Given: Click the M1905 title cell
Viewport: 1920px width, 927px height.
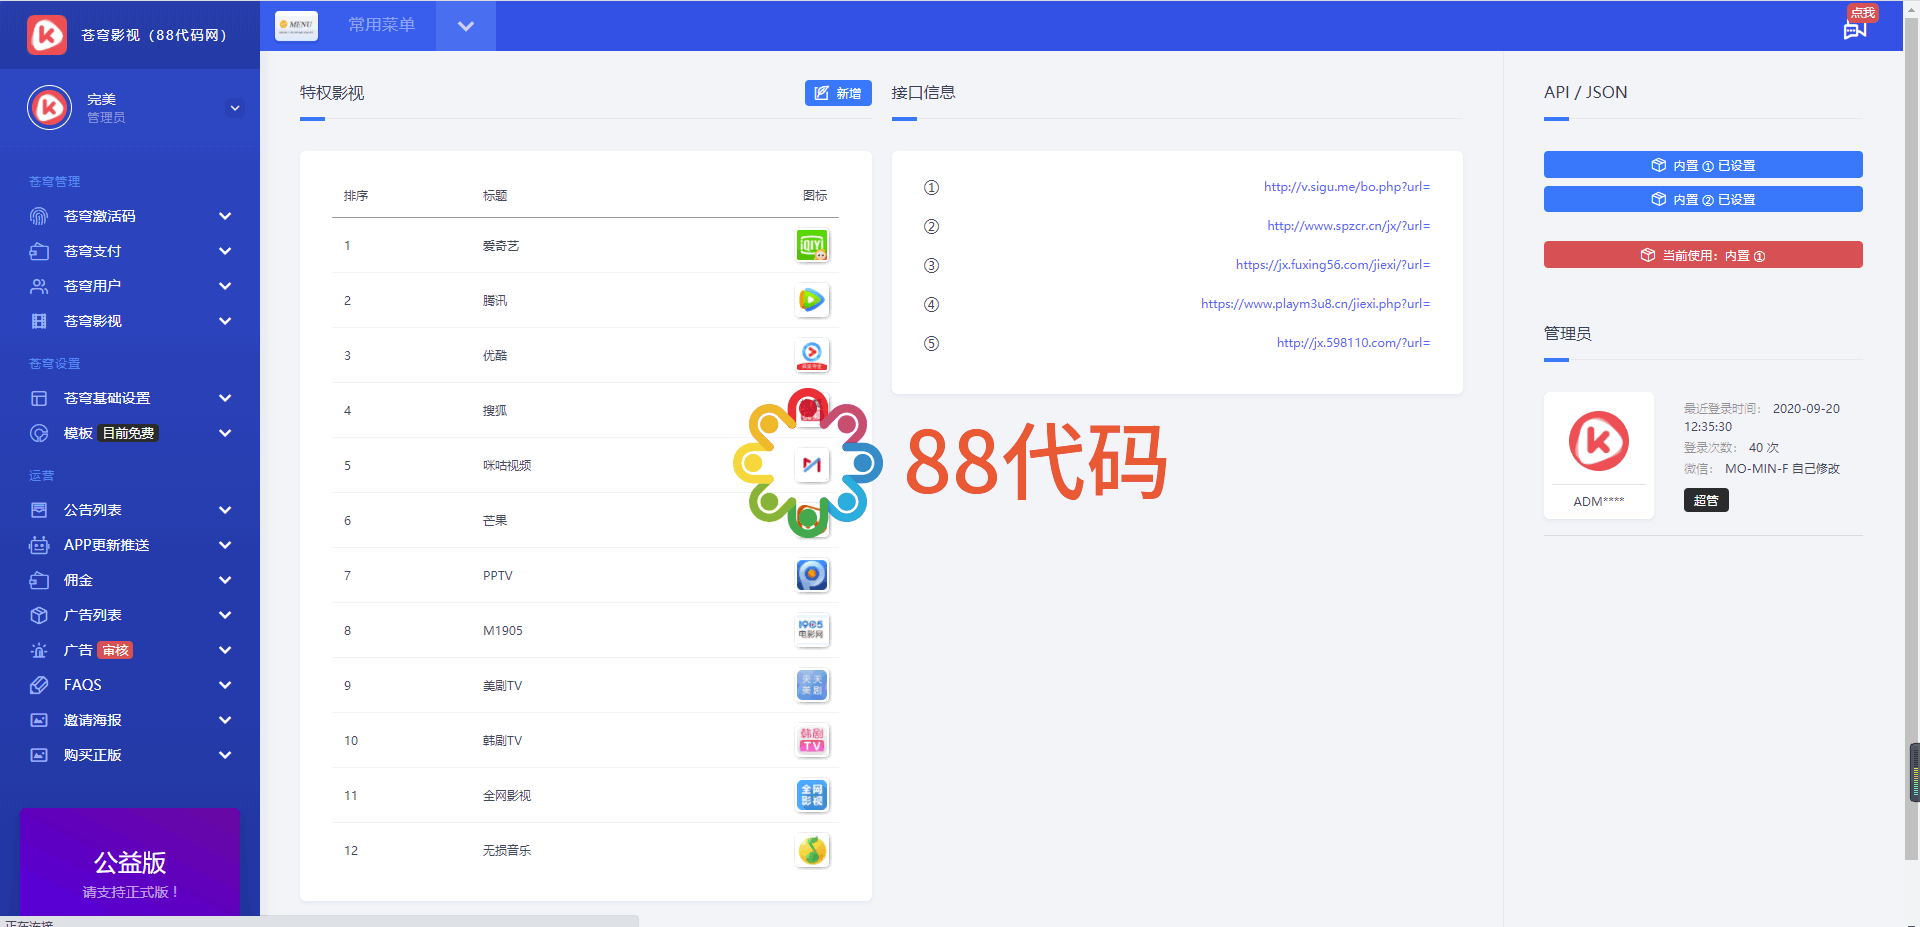Looking at the screenshot, I should click(x=502, y=631).
